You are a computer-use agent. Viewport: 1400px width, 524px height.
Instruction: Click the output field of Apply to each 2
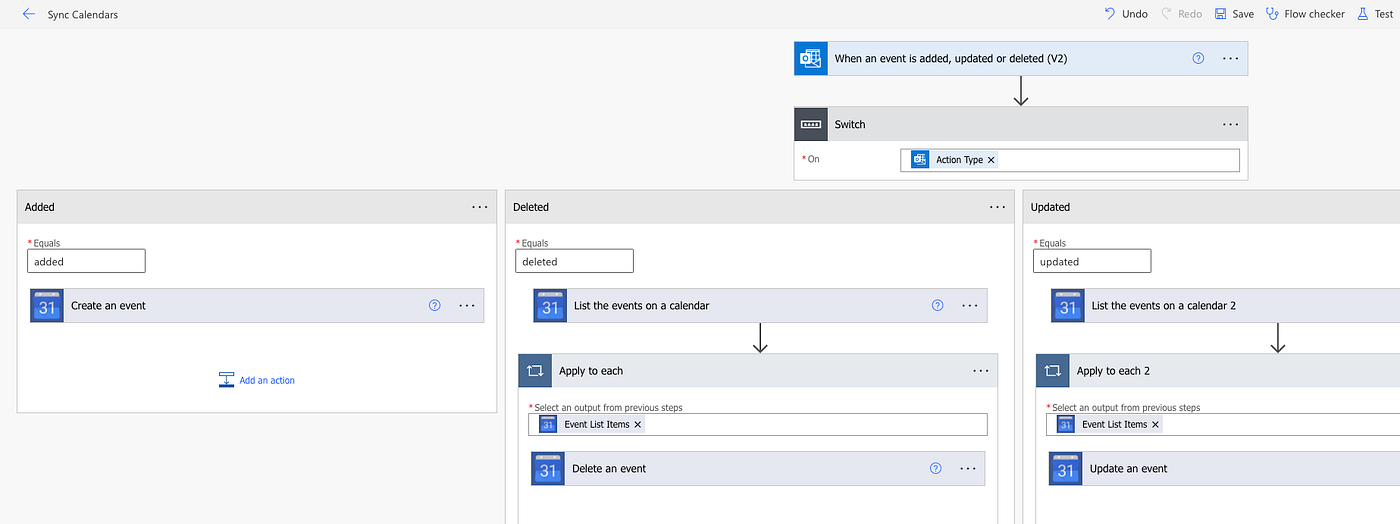(1223, 424)
